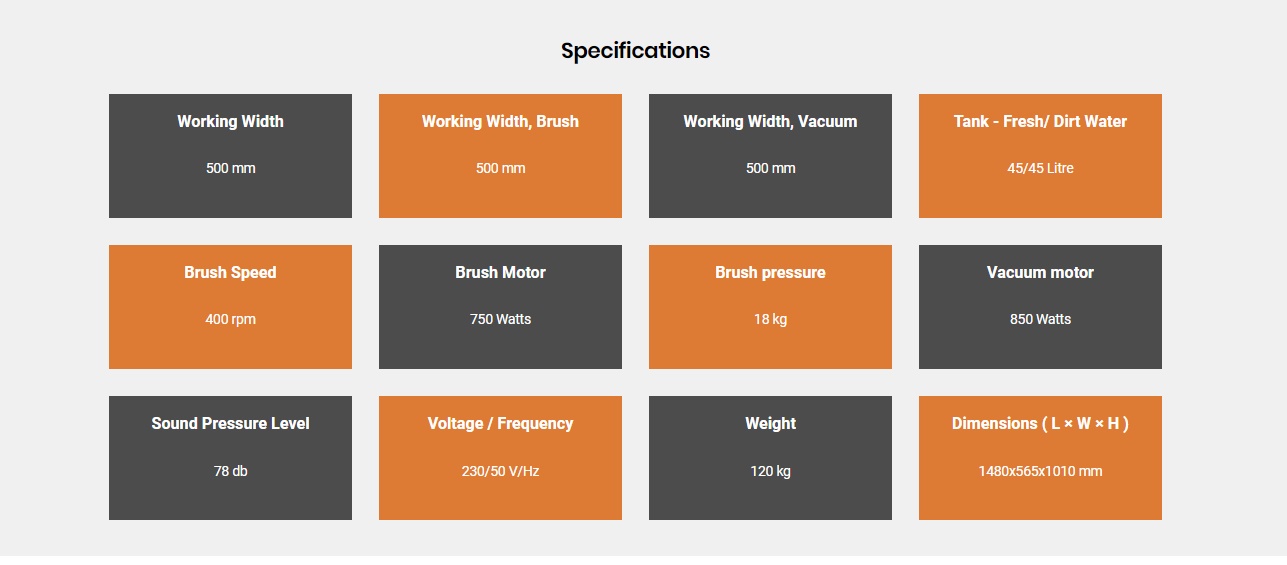
Task: Click the 850 Watts value
Action: (1040, 319)
